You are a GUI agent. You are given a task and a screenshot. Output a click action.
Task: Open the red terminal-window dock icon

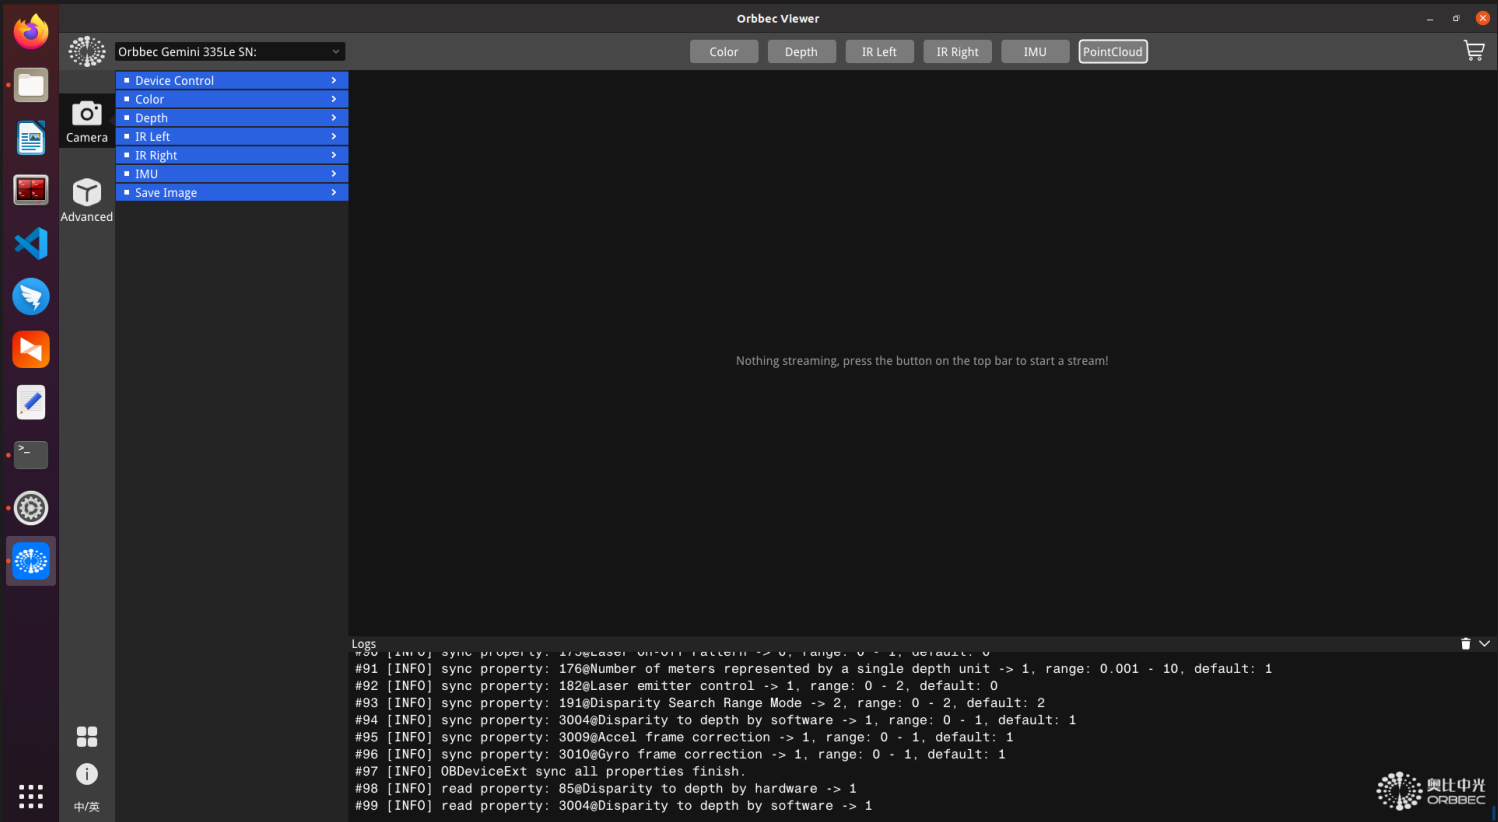tap(31, 190)
